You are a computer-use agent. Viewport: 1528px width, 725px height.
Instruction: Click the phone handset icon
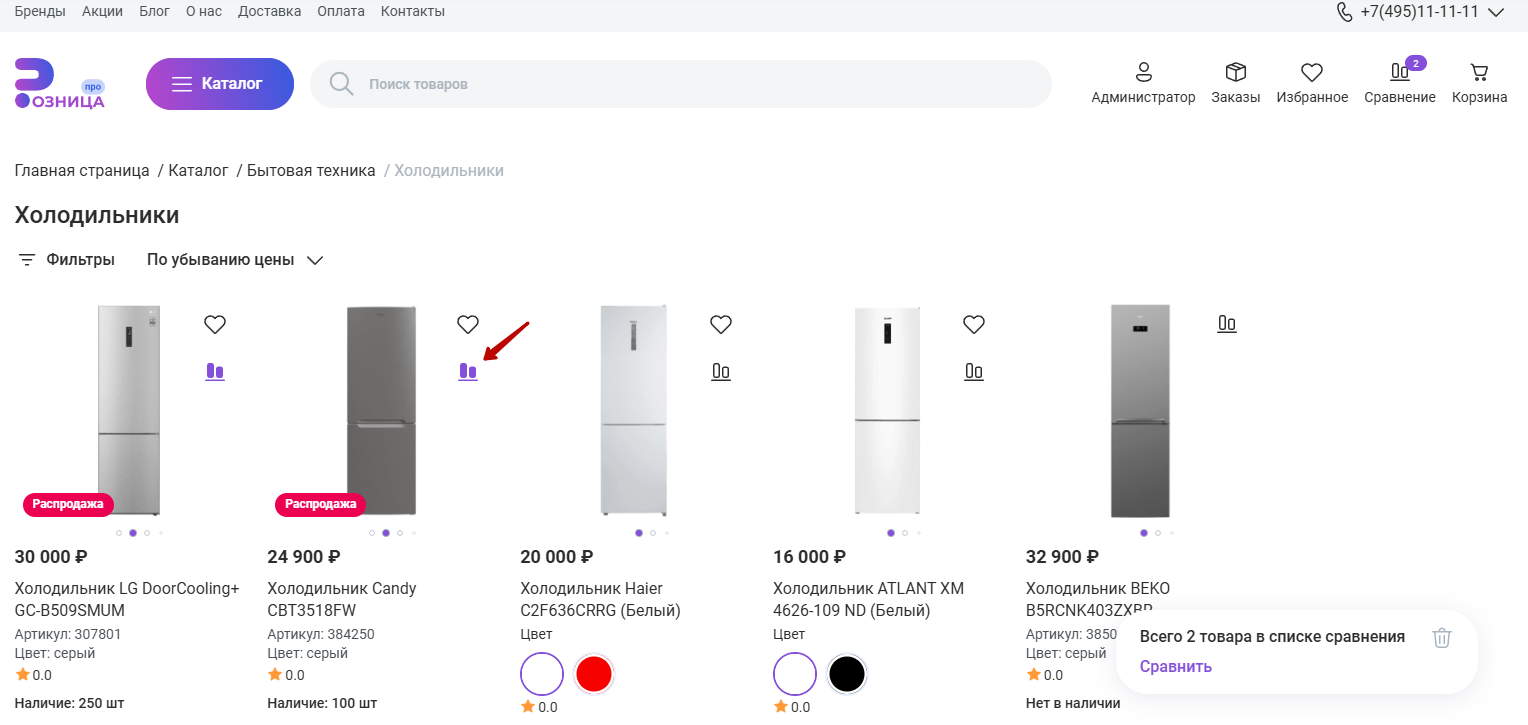1344,12
